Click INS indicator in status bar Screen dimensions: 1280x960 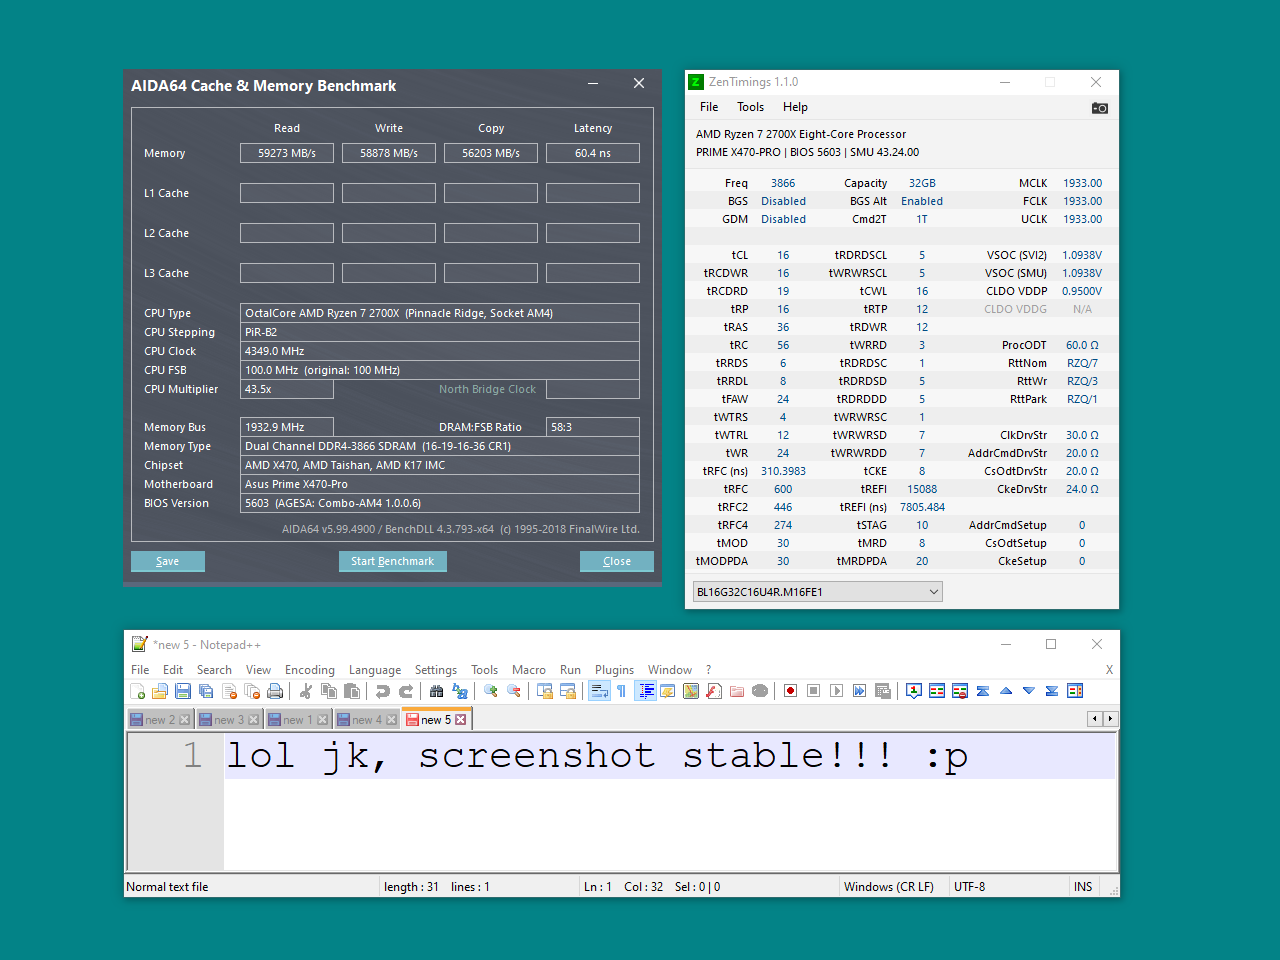click(1083, 887)
